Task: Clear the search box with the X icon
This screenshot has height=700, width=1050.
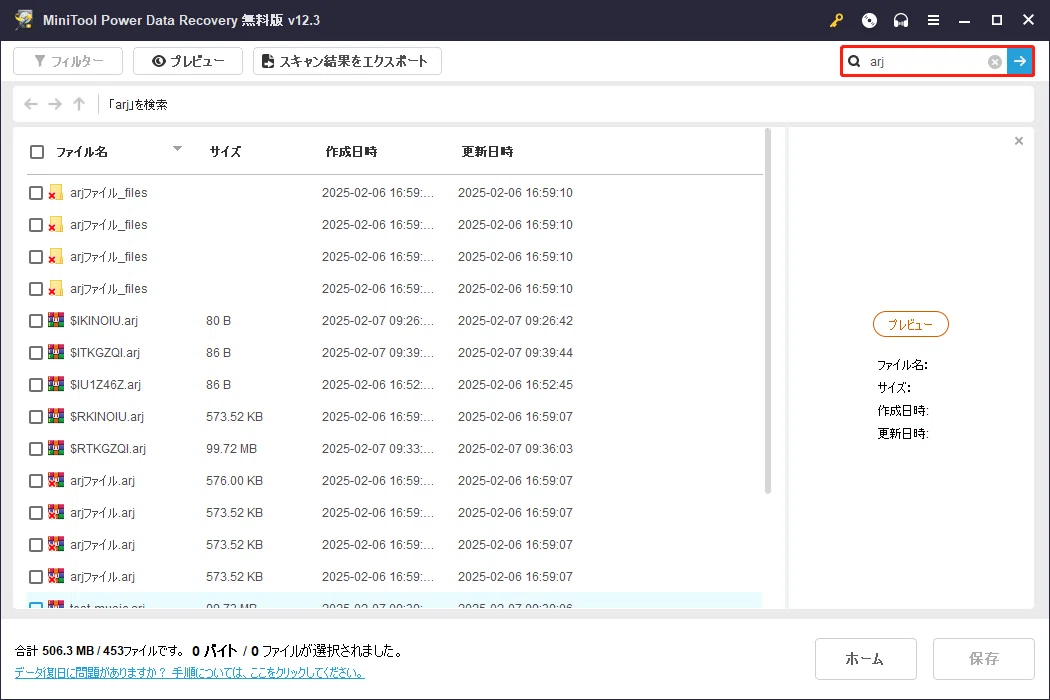Action: coord(995,62)
